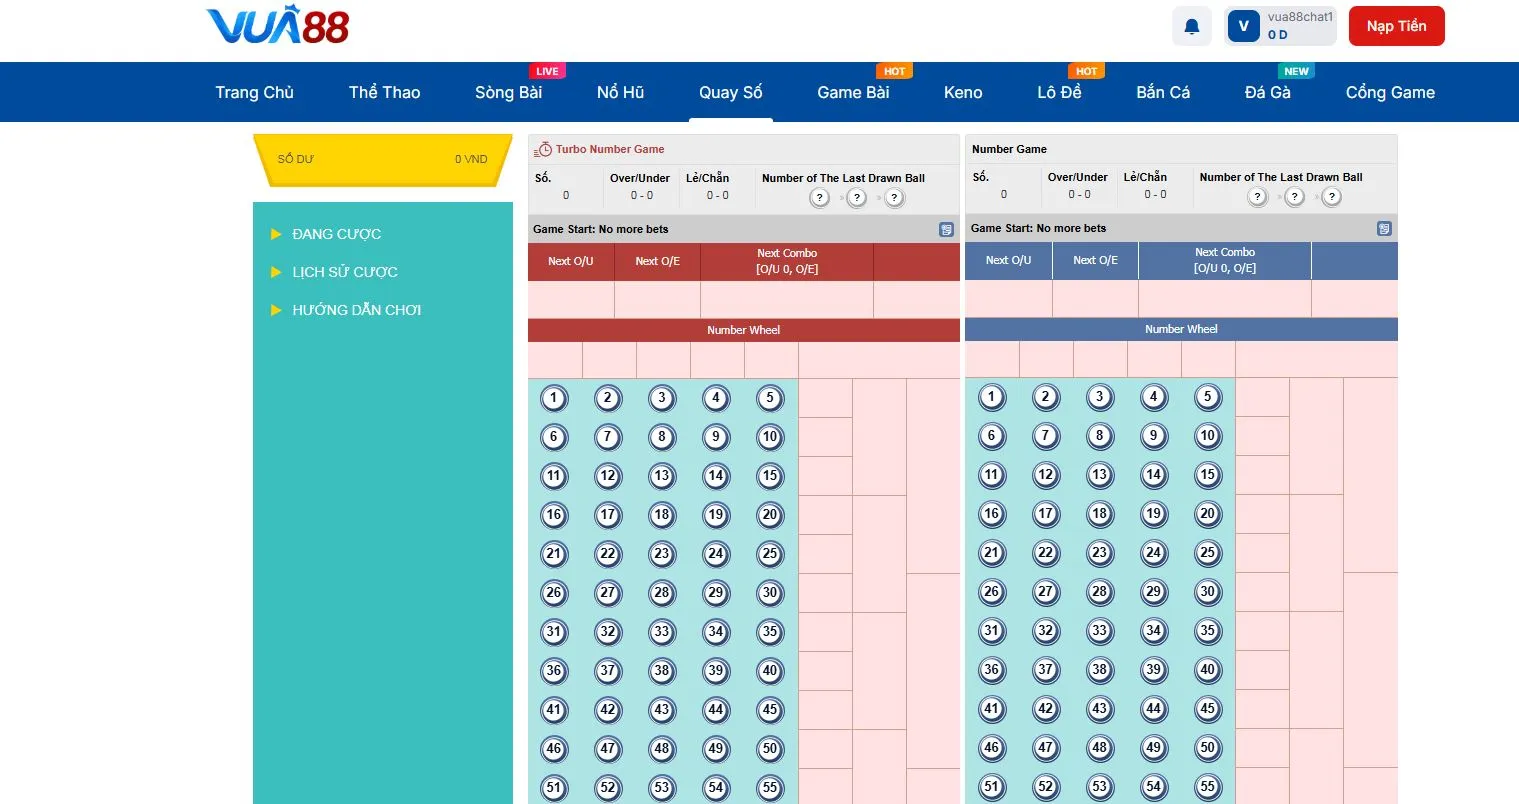Viewport: 1519px width, 804px height.
Task: Open HƯỚNG DẪN CHƠI in sidebar
Action: point(356,310)
